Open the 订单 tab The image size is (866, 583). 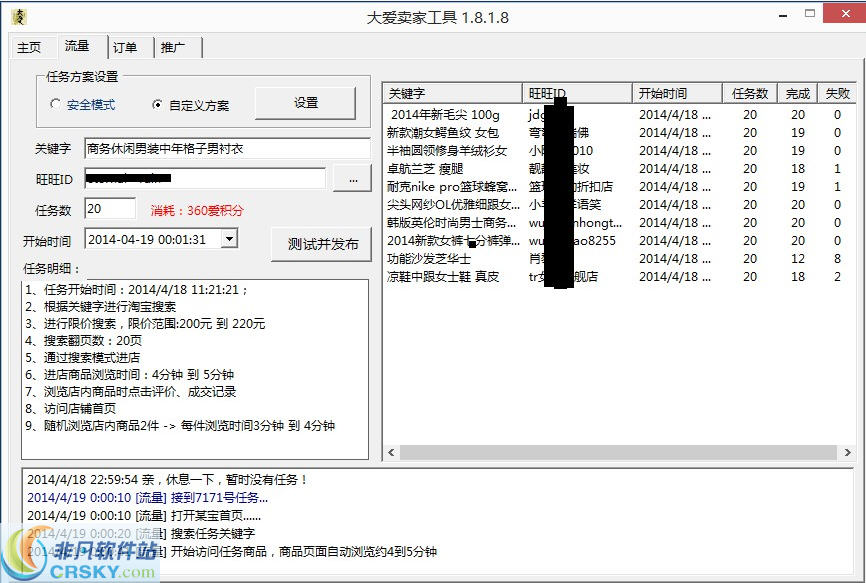126,46
